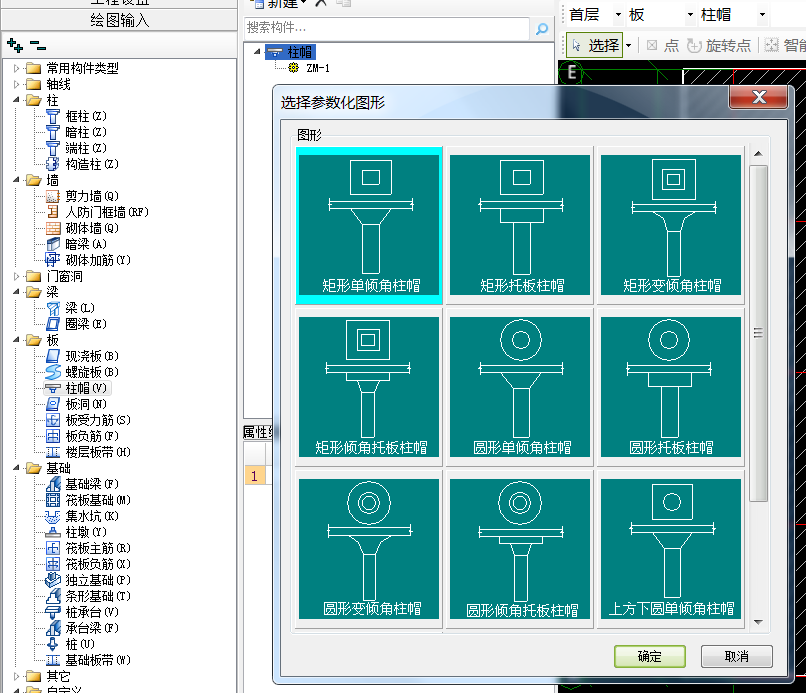The width and height of the screenshot is (806, 693).
Task: Select the 暗柱(Z) item icon
Action: [x=53, y=132]
